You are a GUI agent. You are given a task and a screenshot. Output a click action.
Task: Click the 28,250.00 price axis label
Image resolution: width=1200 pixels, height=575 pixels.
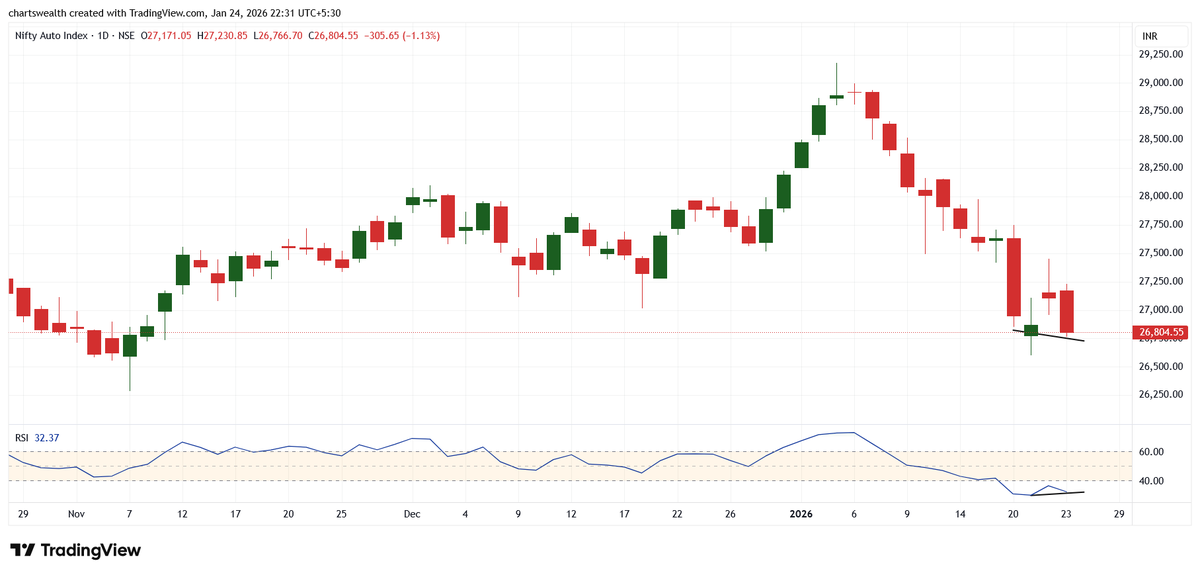tap(1161, 168)
